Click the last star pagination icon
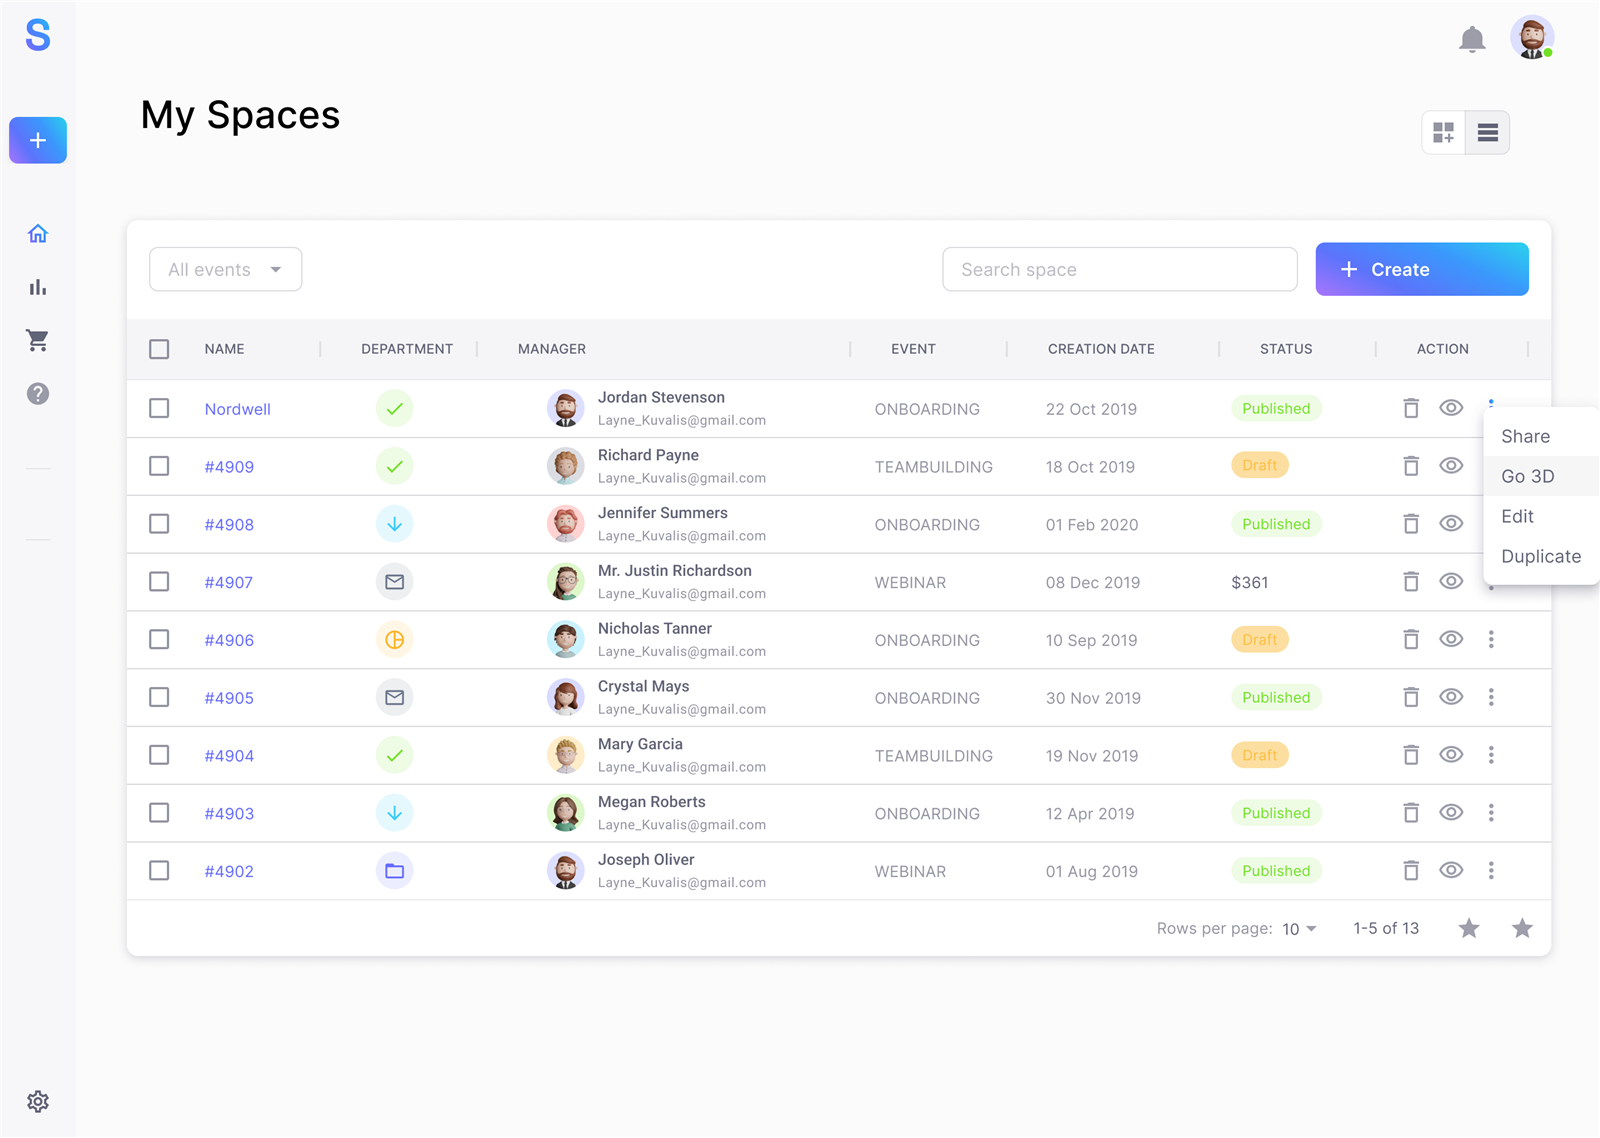The width and height of the screenshot is (1600, 1138). (1522, 929)
